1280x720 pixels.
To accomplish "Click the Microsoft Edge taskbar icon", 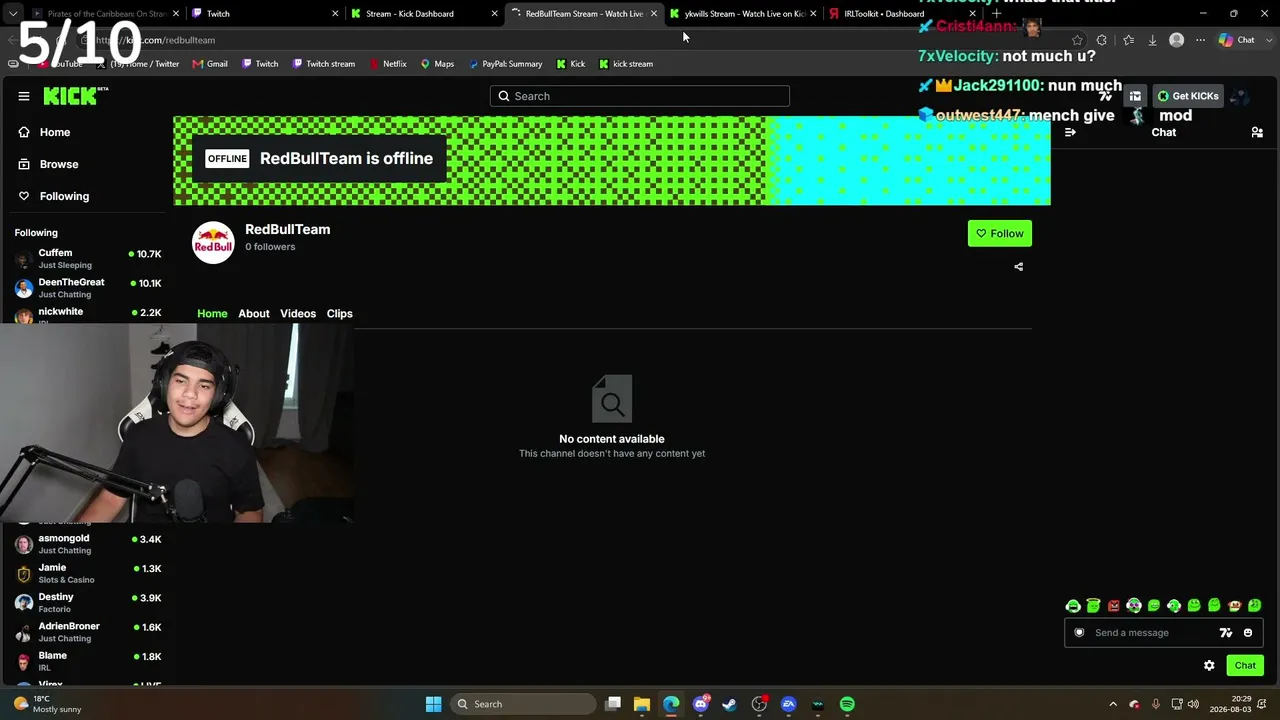I will coord(671,704).
